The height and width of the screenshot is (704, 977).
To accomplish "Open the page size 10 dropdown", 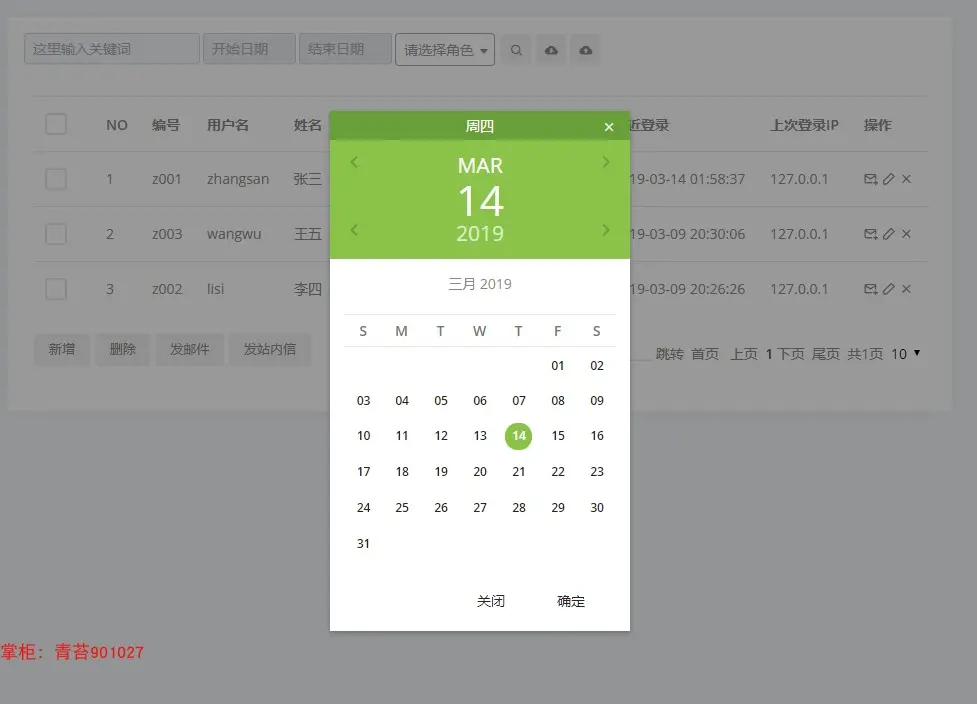I will [906, 354].
